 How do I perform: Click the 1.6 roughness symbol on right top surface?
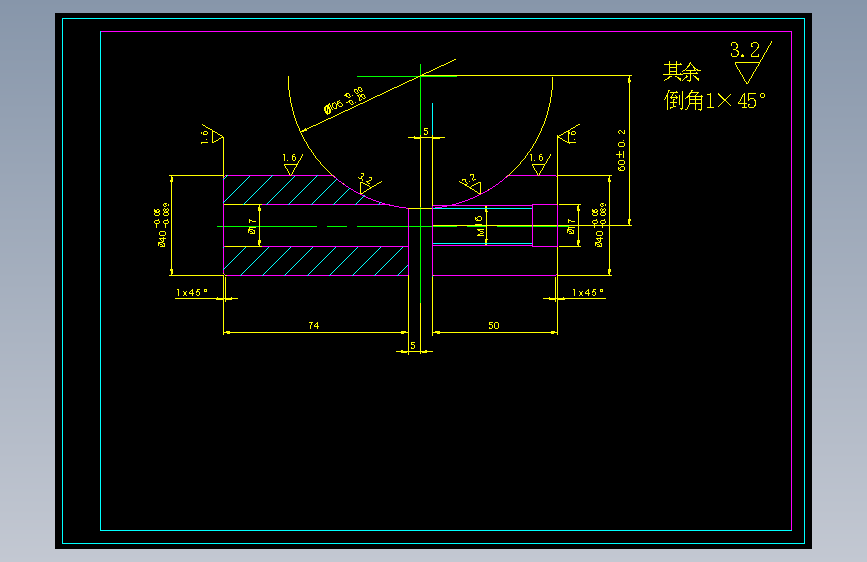point(540,164)
